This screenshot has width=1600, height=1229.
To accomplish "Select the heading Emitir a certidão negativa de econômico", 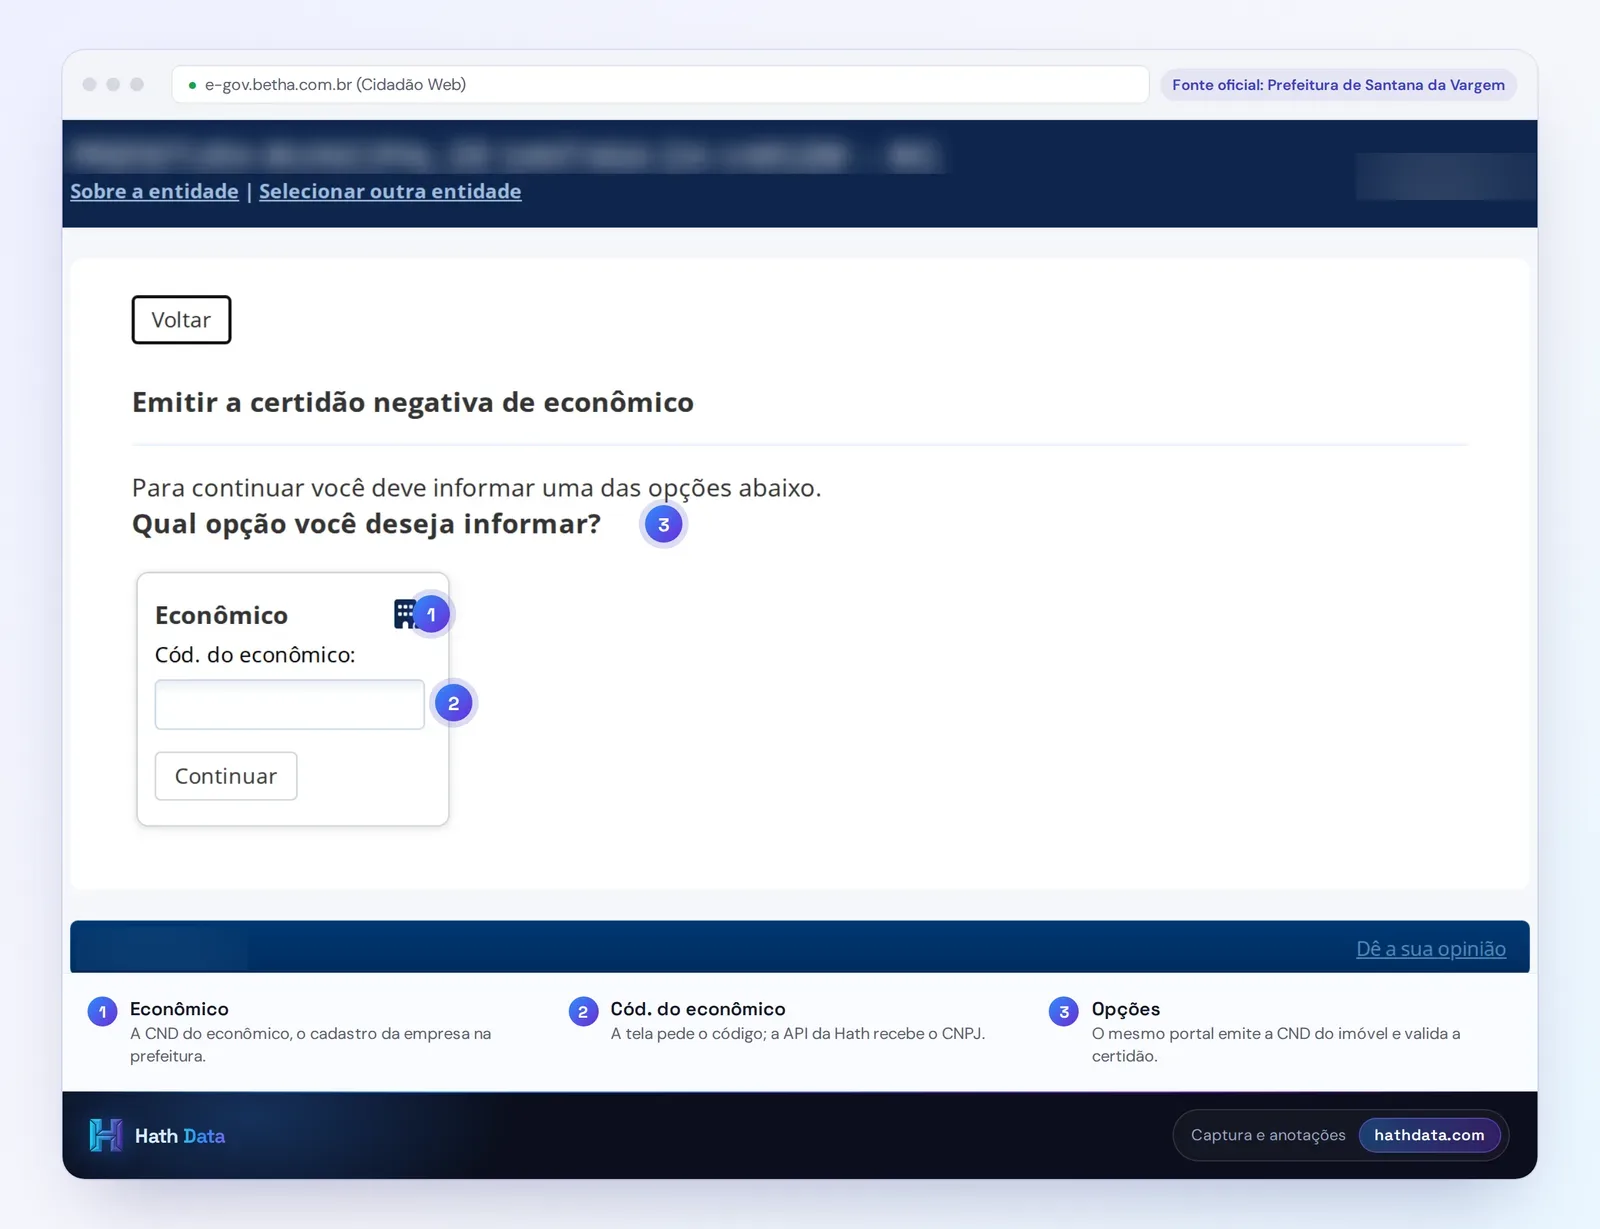I will pyautogui.click(x=413, y=402).
